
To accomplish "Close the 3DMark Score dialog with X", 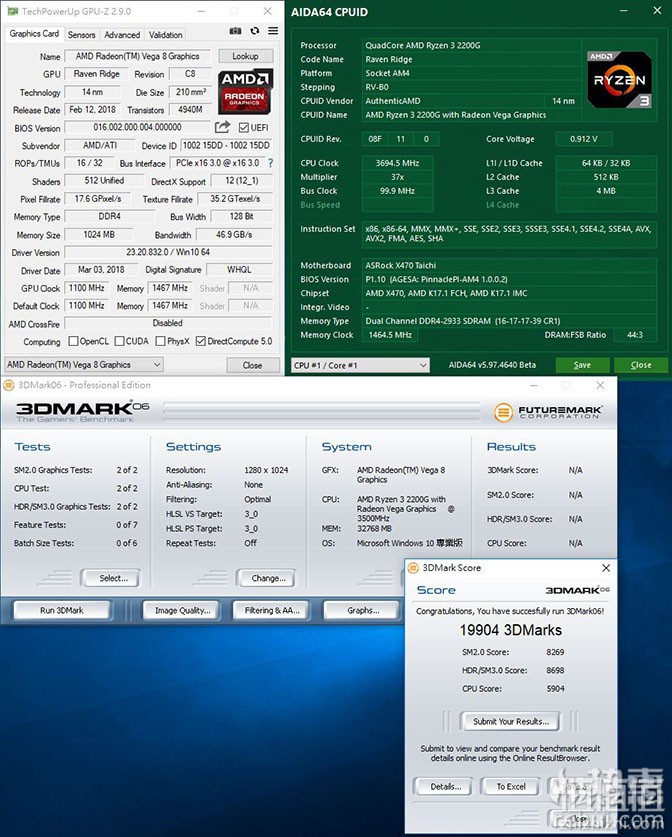I will tap(606, 568).
